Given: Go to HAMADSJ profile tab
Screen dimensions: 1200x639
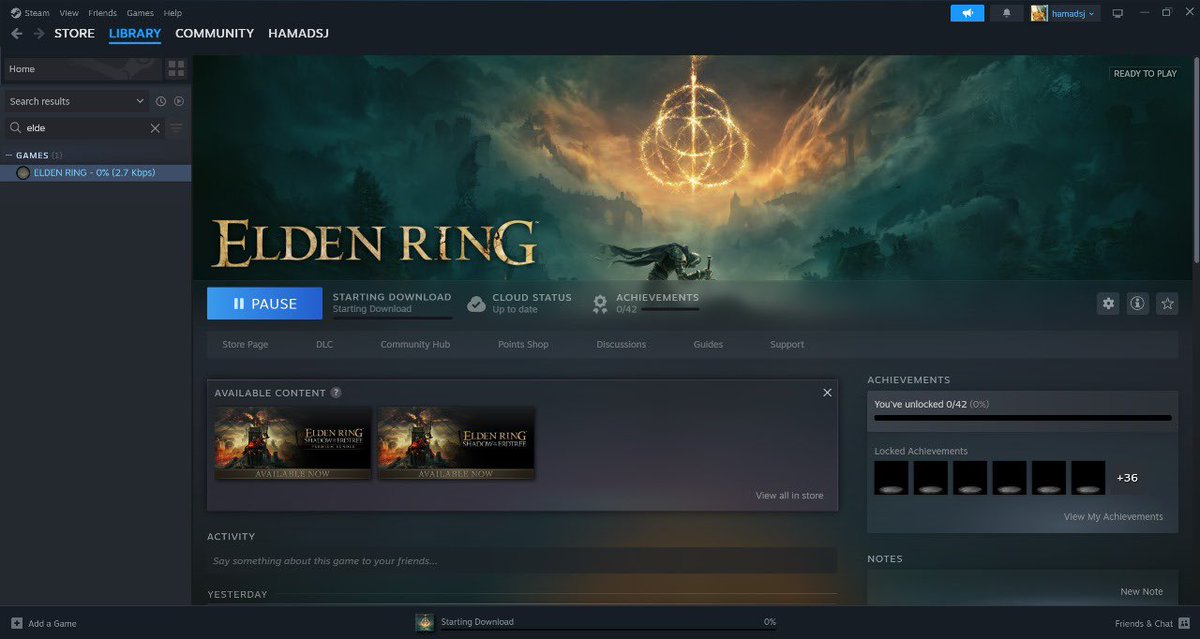Looking at the screenshot, I should point(298,33).
